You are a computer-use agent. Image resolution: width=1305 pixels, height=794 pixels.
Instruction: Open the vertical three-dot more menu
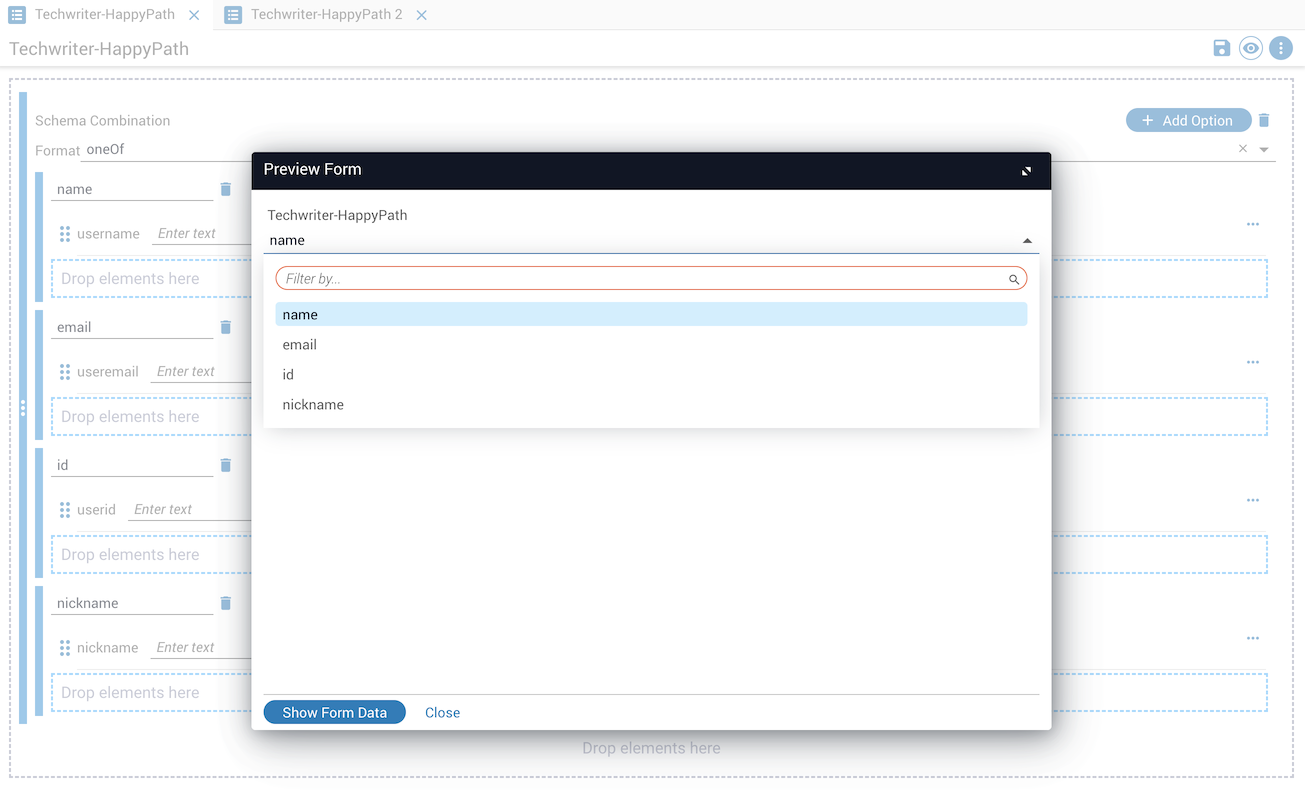1281,48
